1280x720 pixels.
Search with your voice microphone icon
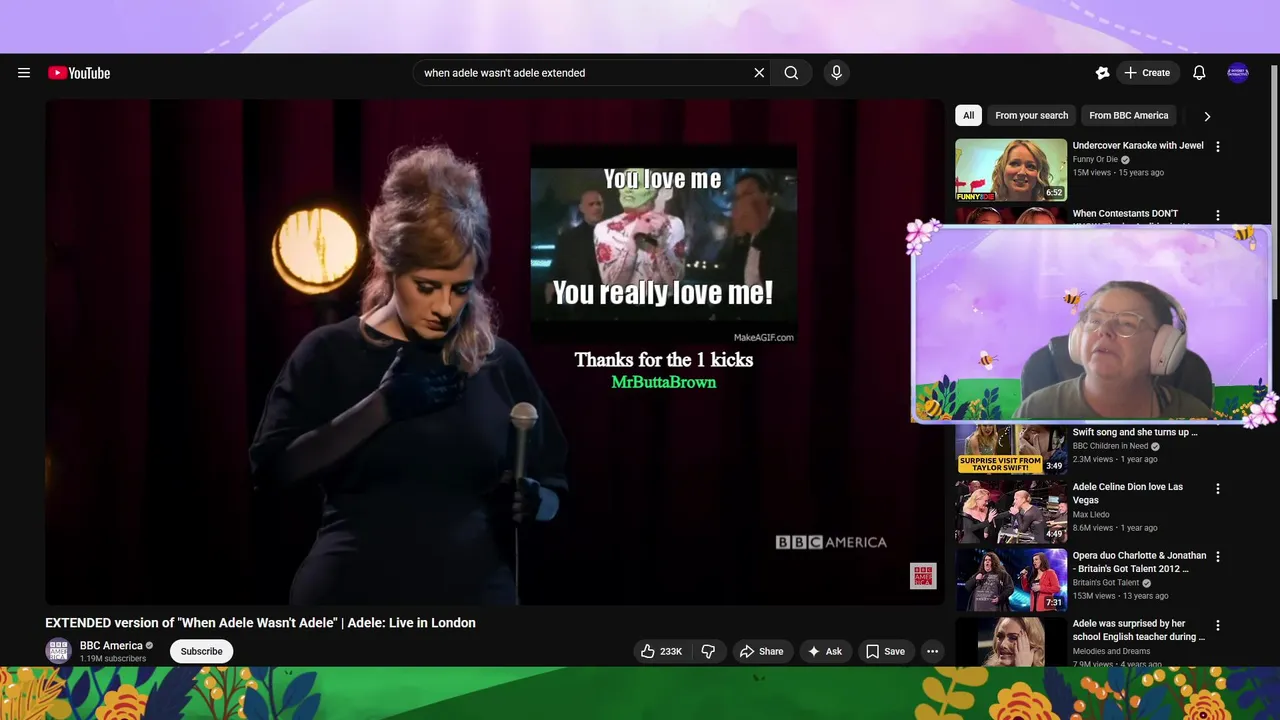pos(837,73)
